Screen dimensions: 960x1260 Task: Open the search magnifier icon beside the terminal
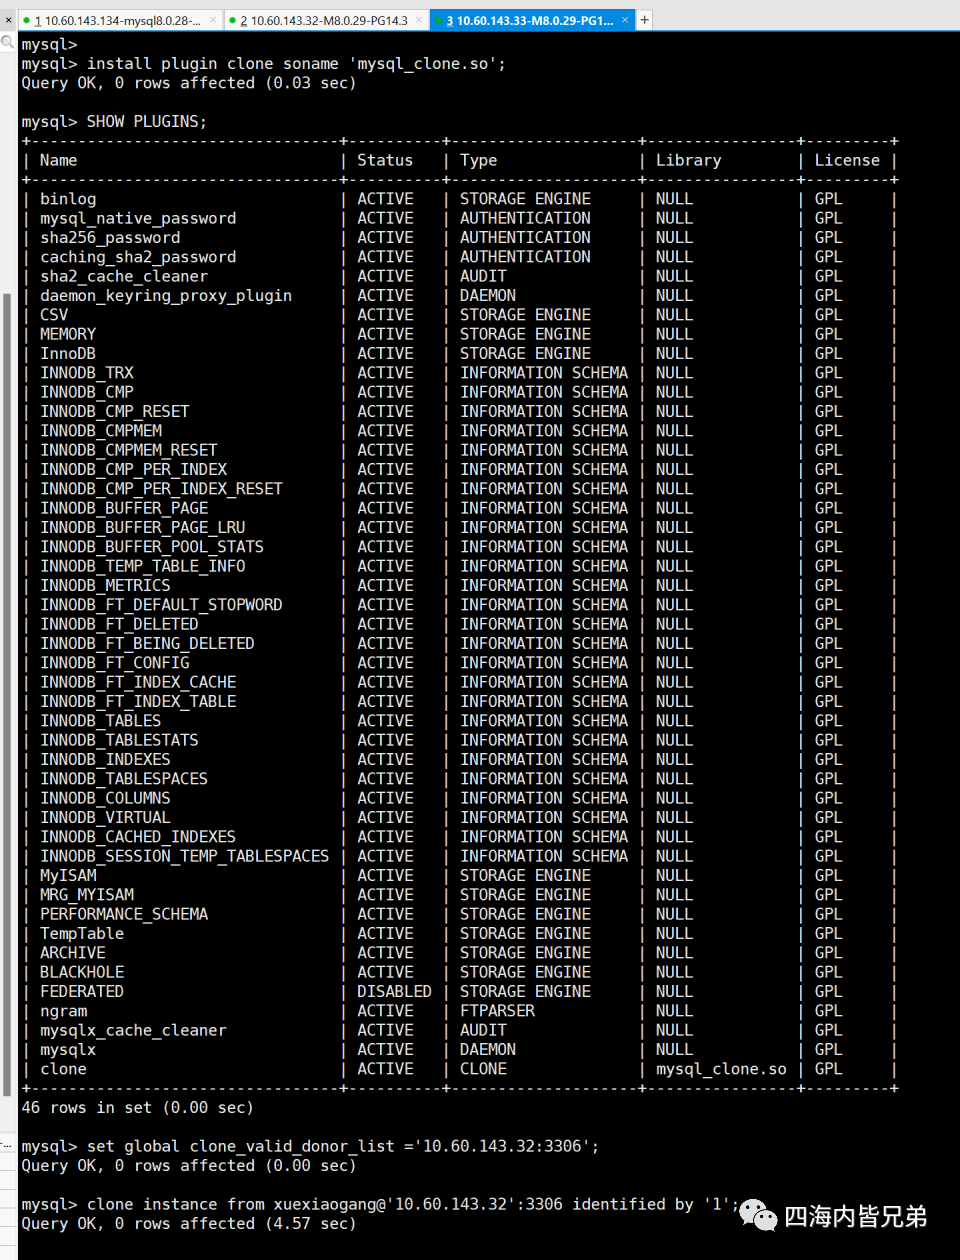[x=8, y=42]
